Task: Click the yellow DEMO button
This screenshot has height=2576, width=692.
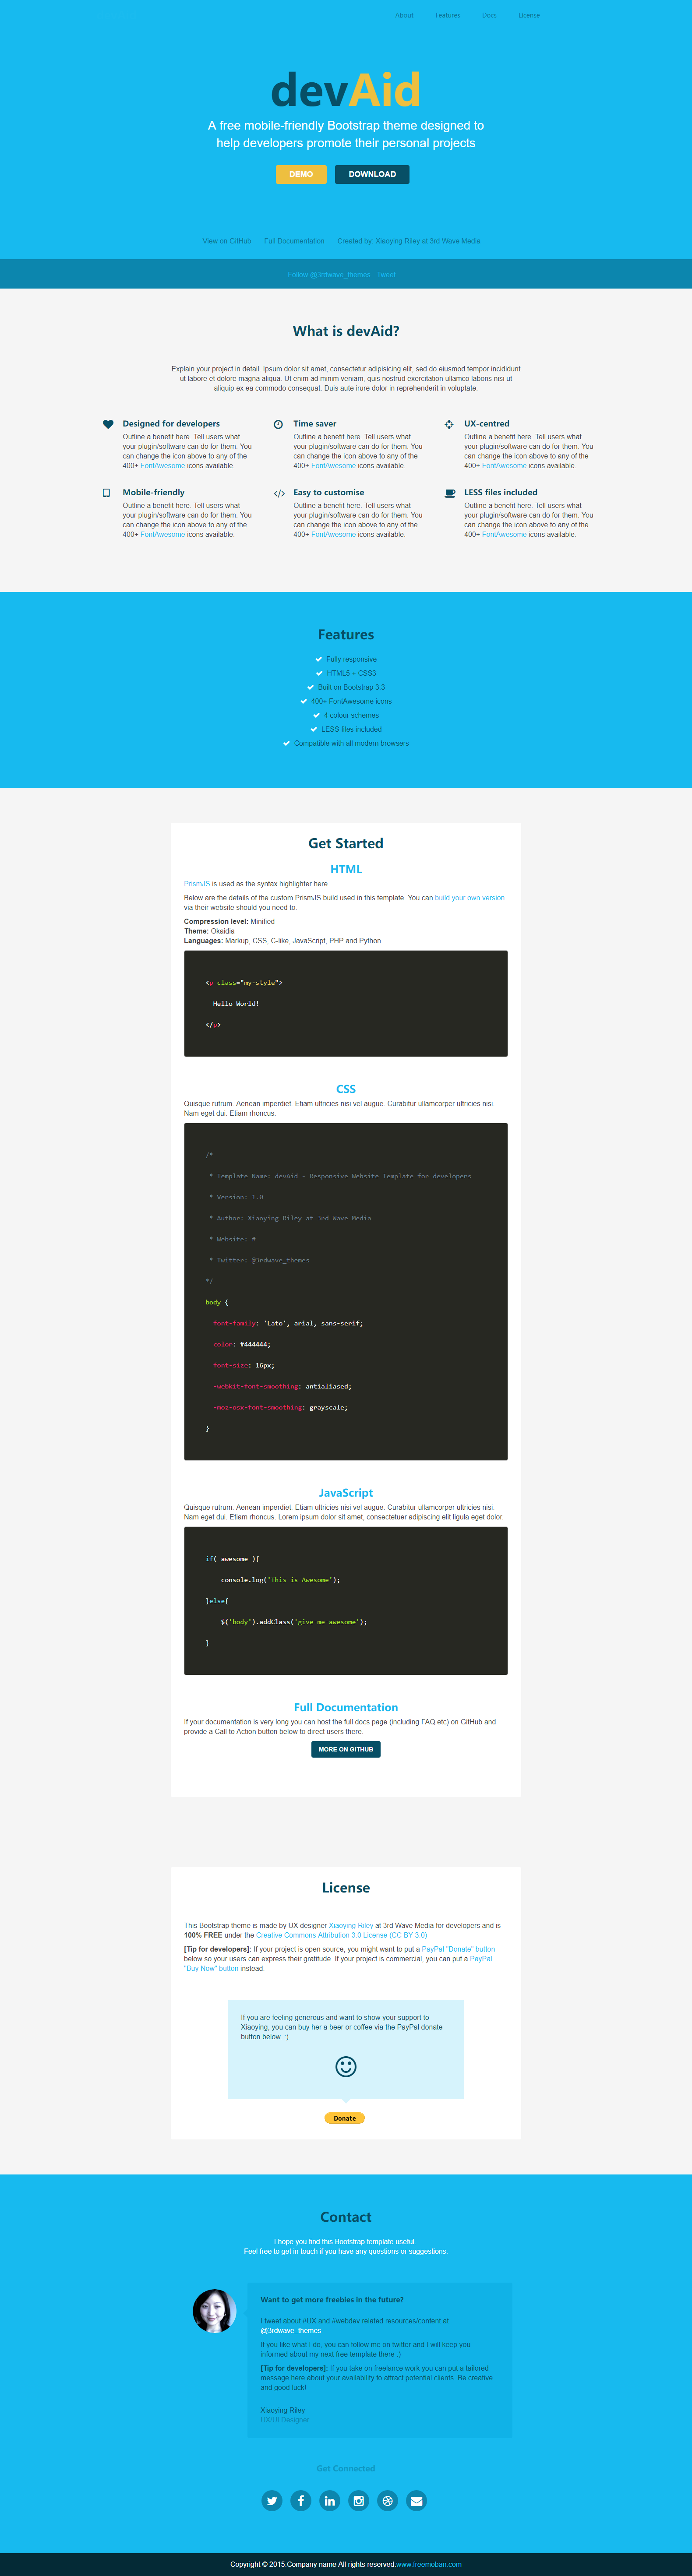Action: [x=301, y=174]
